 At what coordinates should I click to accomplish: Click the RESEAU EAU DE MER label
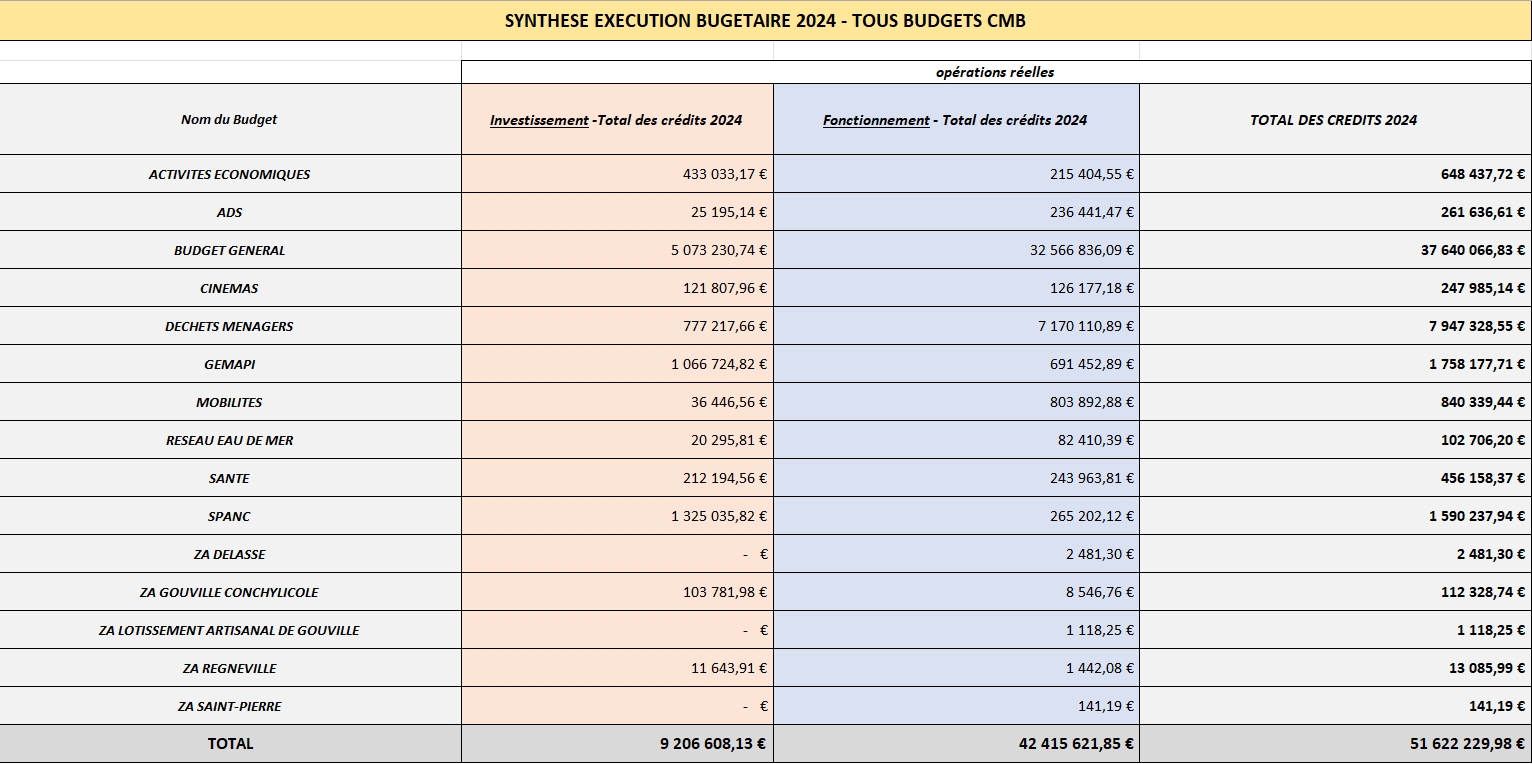pos(229,440)
